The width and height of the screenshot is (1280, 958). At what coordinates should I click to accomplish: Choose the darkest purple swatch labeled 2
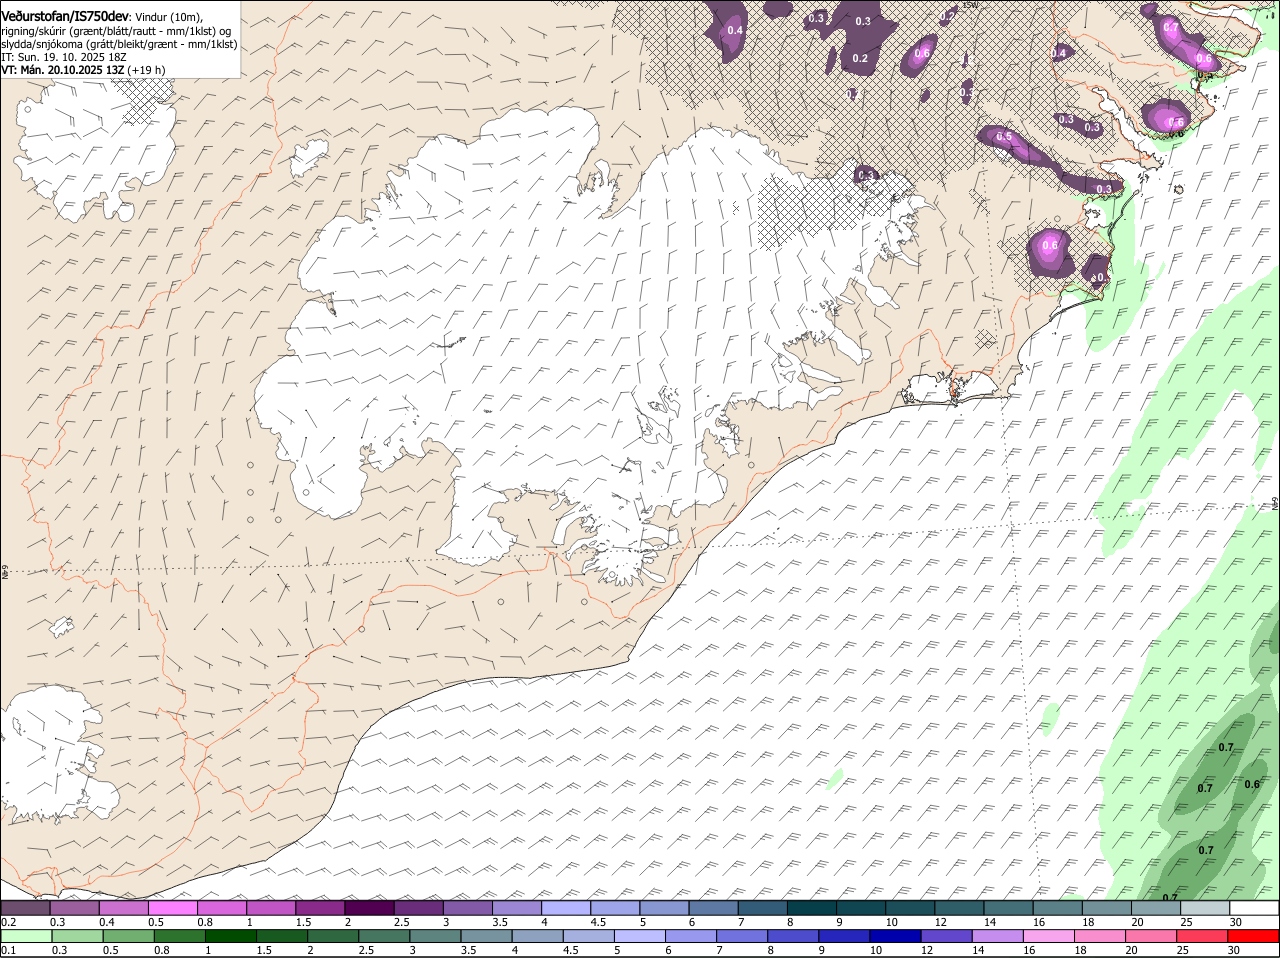coord(369,908)
